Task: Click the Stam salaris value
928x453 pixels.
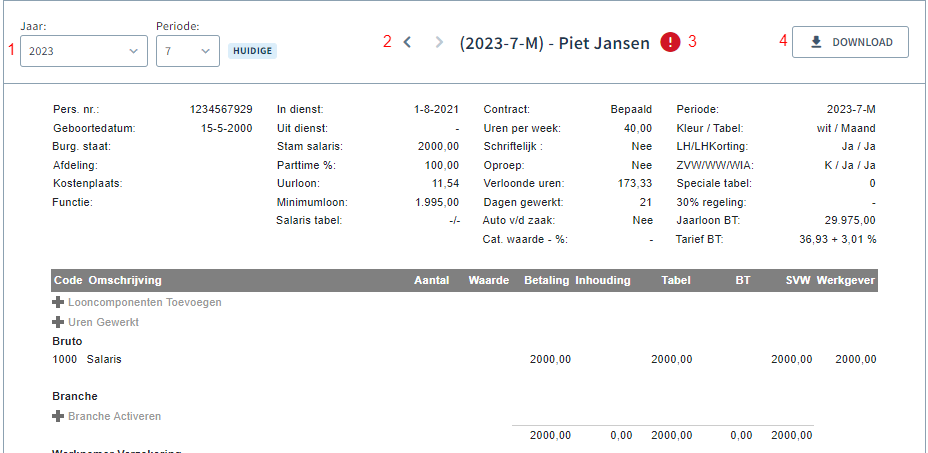Action: click(439, 146)
